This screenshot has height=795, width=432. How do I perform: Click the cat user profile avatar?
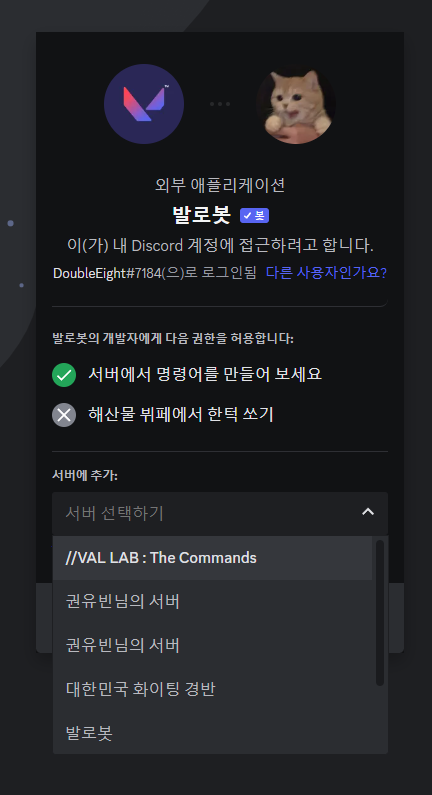click(x=296, y=104)
